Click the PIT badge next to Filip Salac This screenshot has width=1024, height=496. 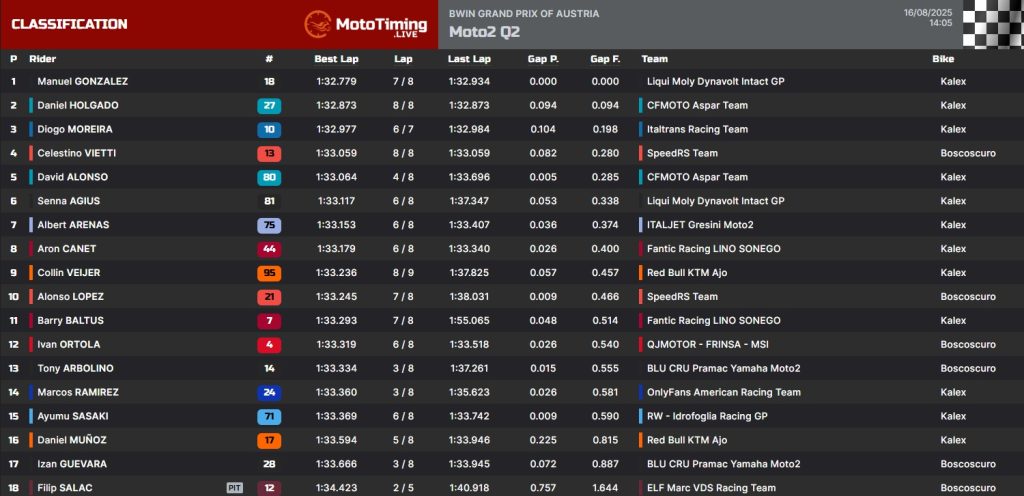click(235, 488)
